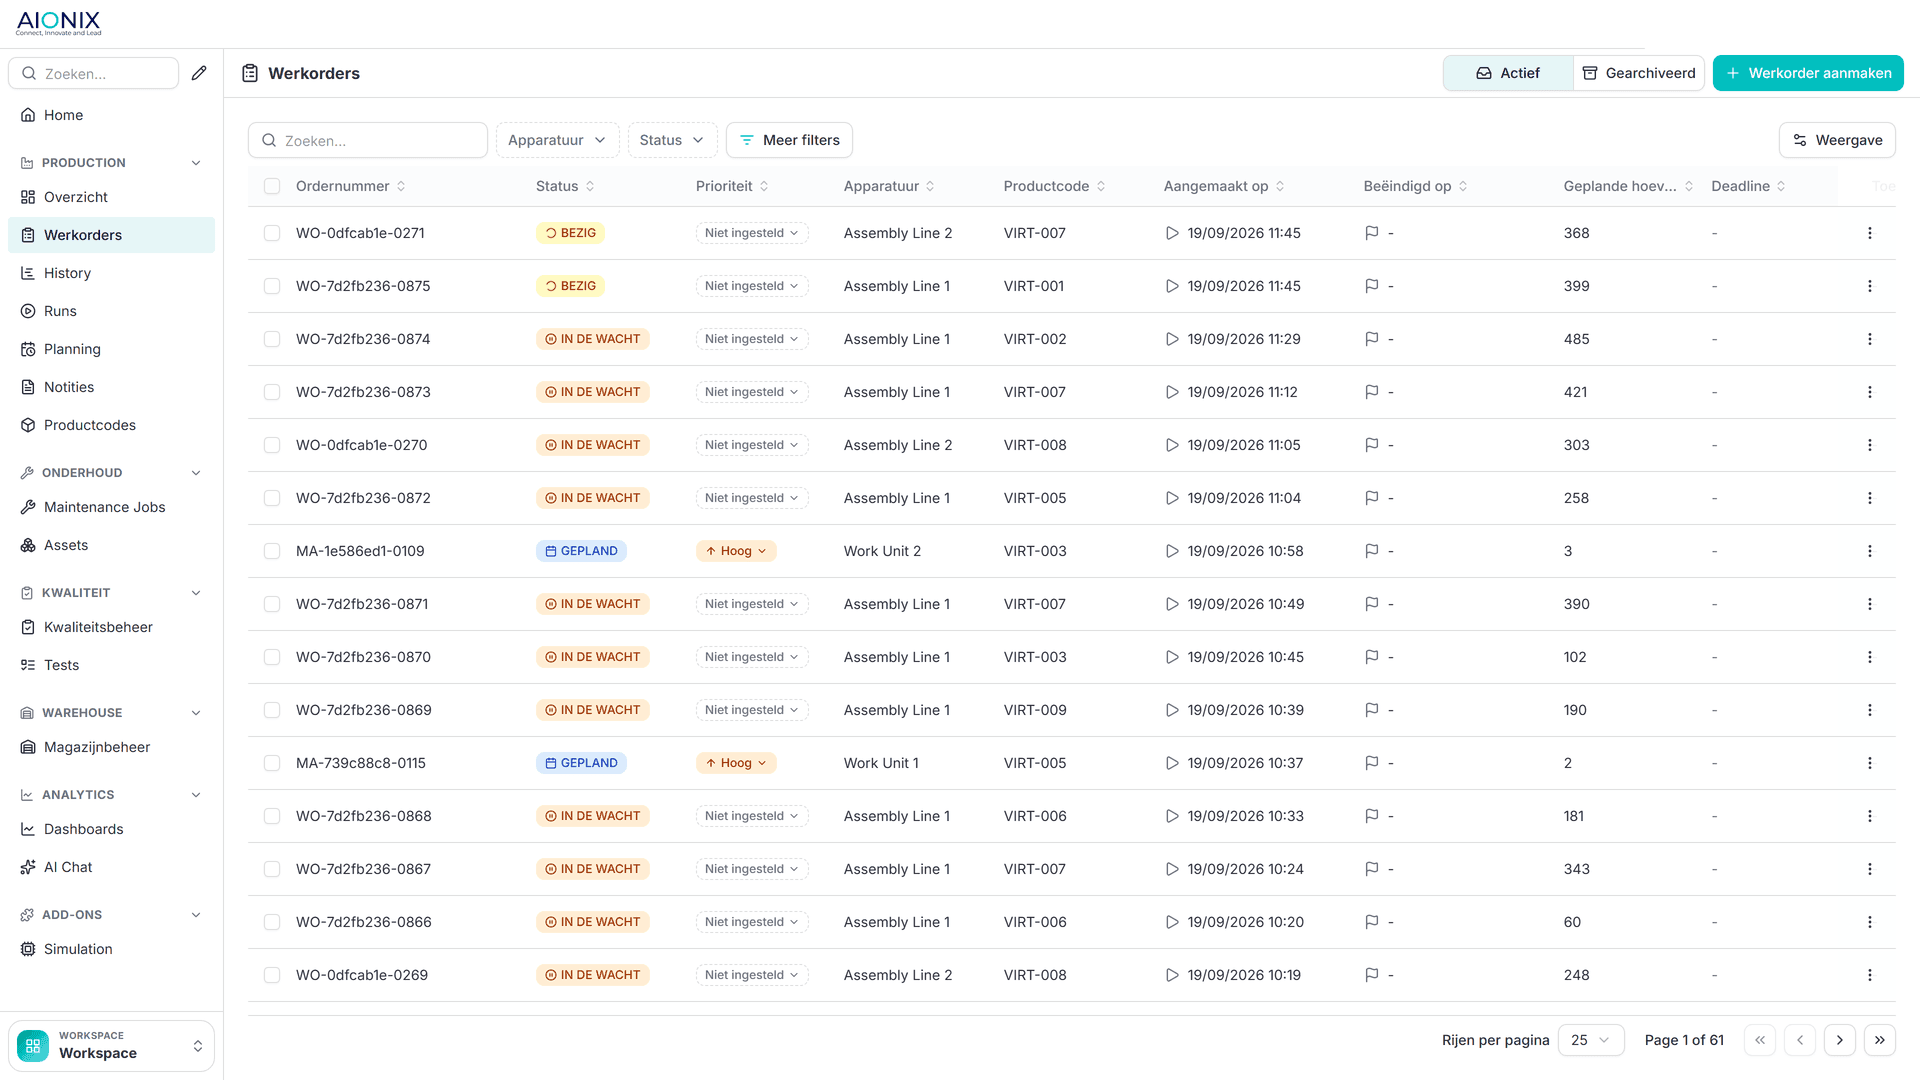Tick the checkbox for MA-1e586ed1-0109
Image resolution: width=1920 pixels, height=1080 pixels.
272,551
